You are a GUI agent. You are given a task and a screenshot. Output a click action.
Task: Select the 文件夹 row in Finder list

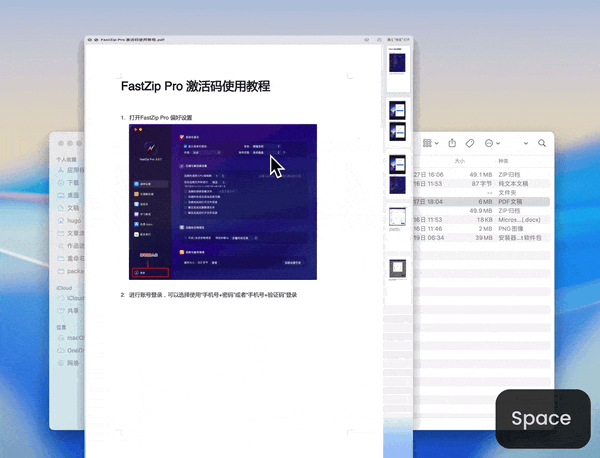(x=482, y=192)
